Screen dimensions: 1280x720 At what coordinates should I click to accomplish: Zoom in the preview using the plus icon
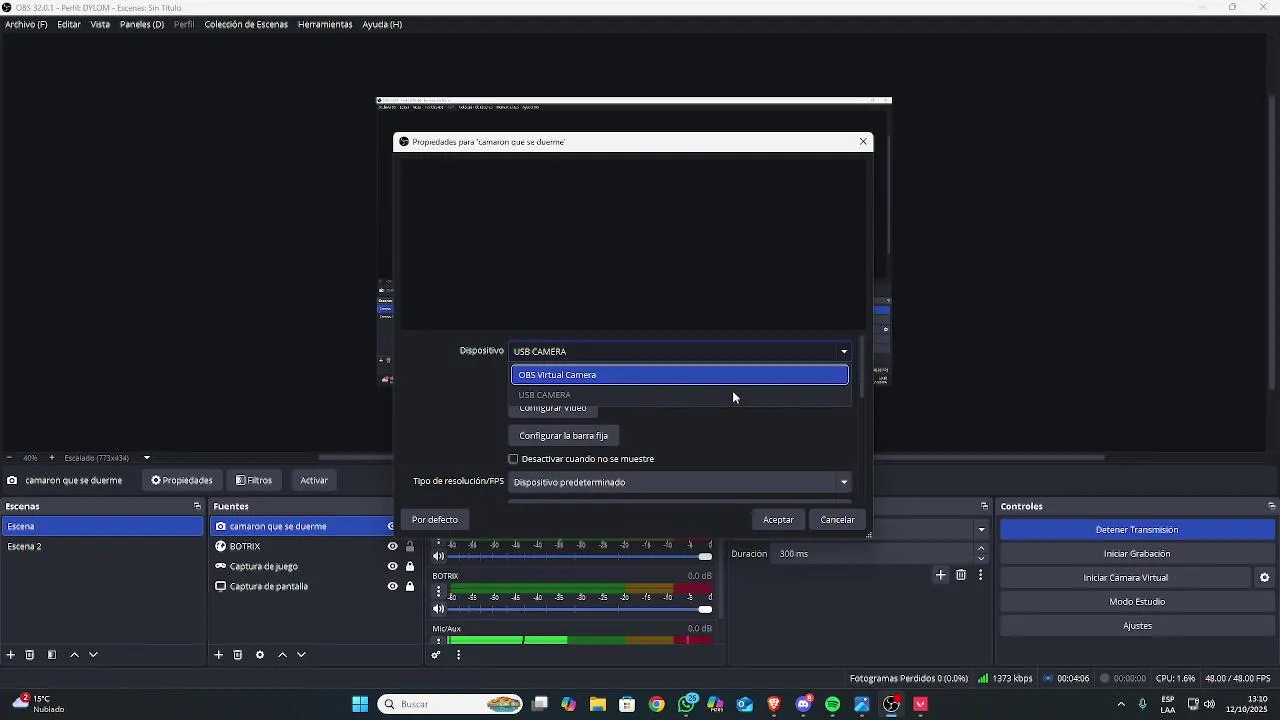(52, 458)
